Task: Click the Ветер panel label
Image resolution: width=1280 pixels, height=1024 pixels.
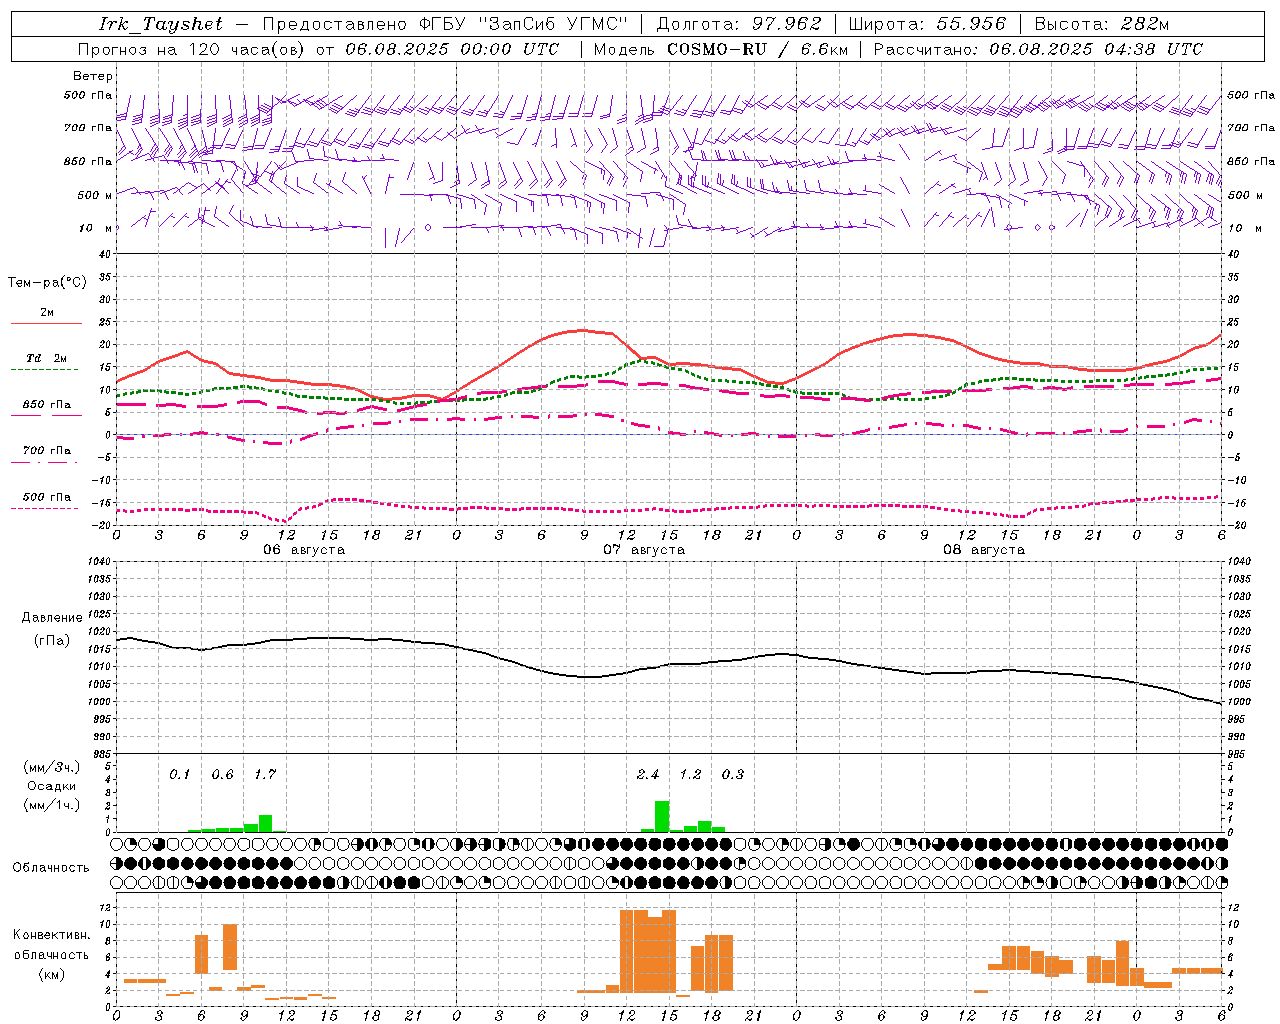Action: [x=93, y=76]
